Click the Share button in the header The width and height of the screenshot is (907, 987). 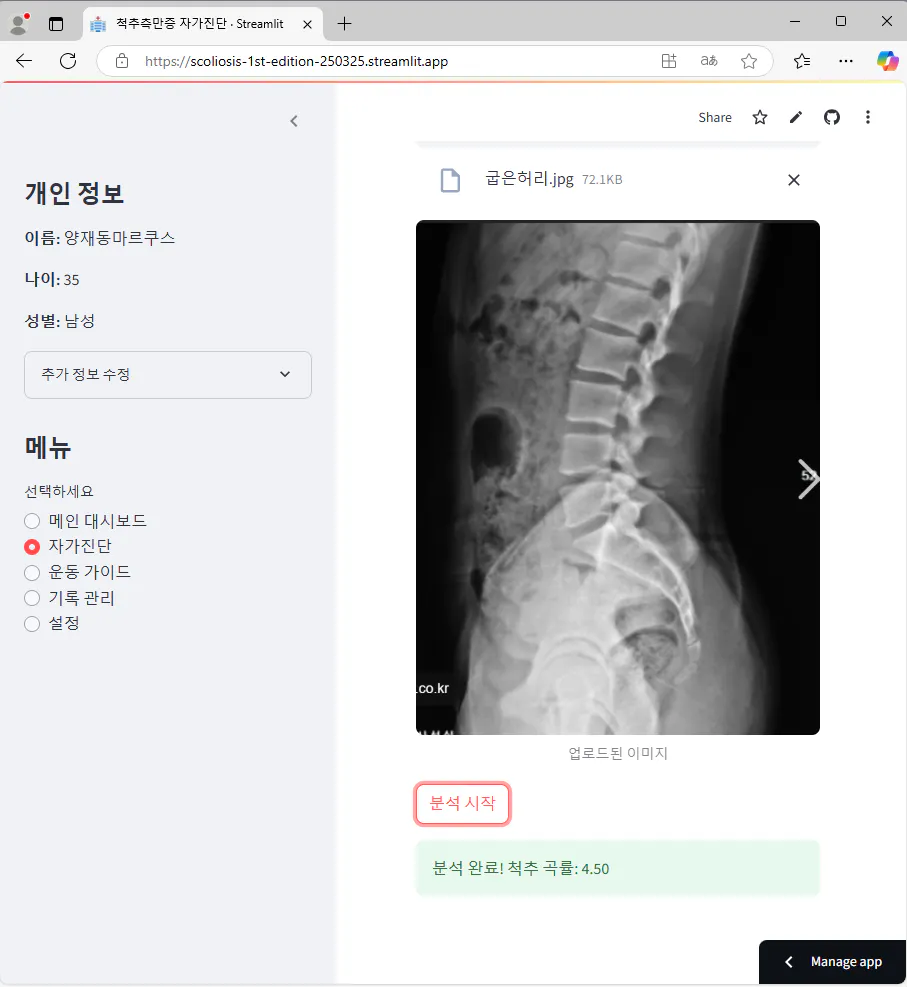pyautogui.click(x=714, y=117)
